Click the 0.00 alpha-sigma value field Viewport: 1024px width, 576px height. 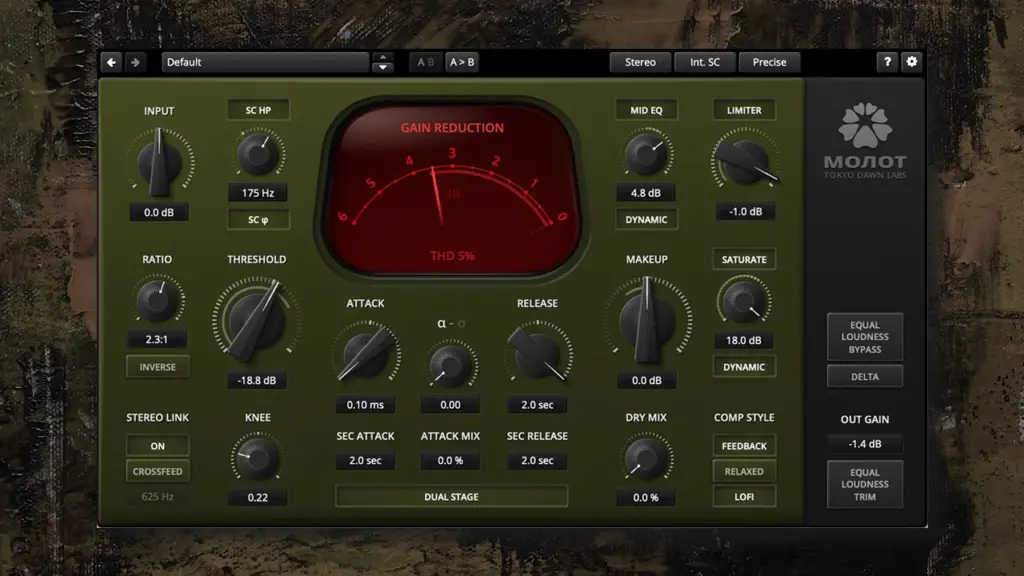click(x=450, y=405)
